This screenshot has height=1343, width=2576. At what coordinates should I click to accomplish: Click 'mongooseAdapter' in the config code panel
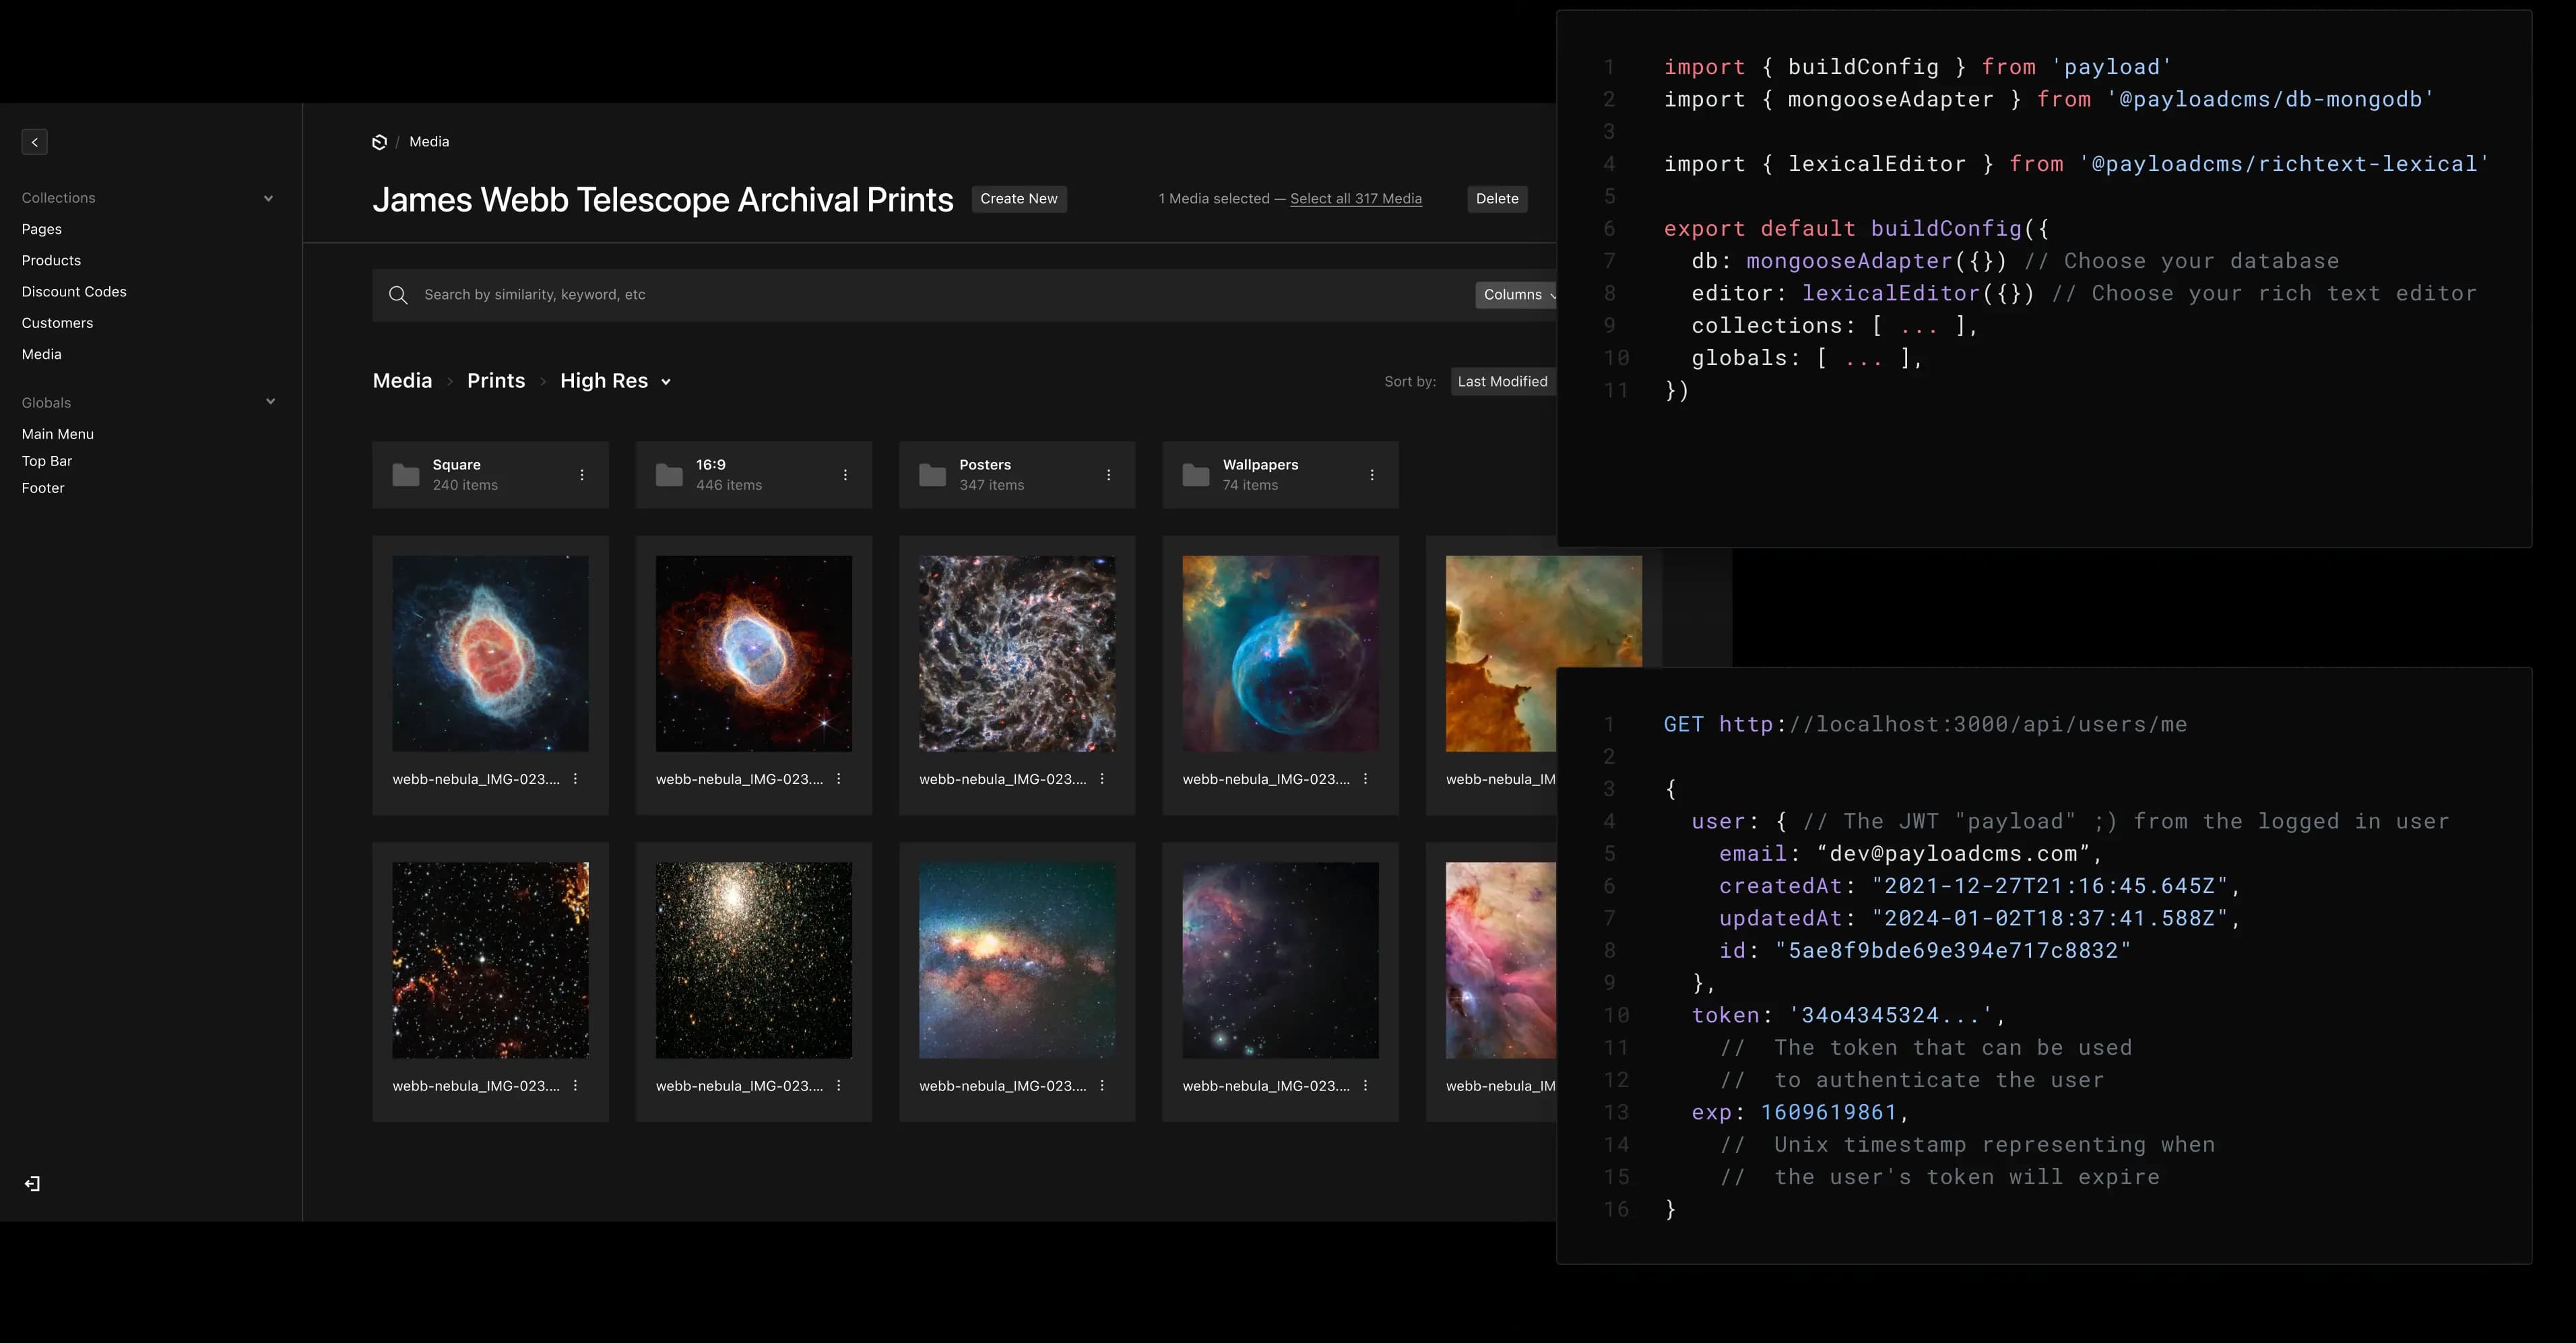click(1849, 261)
